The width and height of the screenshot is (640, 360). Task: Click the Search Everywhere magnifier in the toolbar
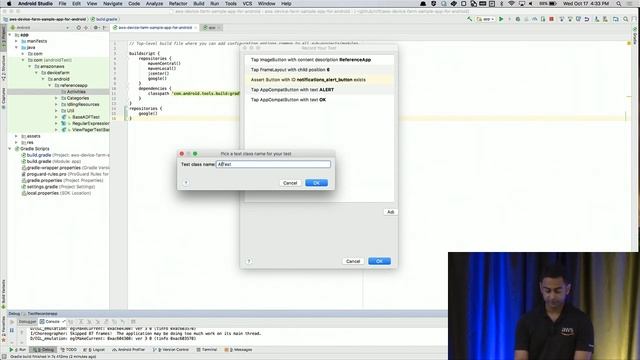(625, 19)
